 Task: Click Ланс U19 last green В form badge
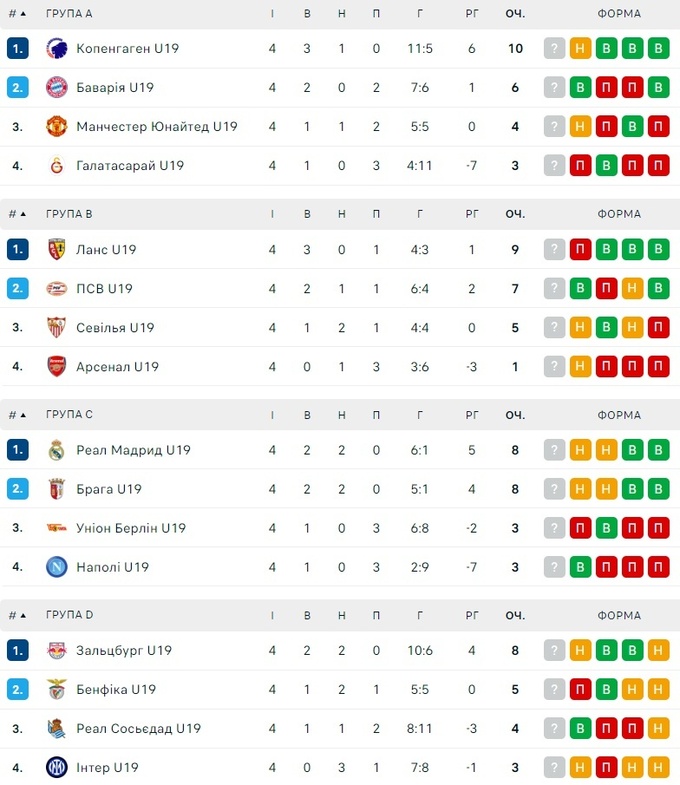658,250
